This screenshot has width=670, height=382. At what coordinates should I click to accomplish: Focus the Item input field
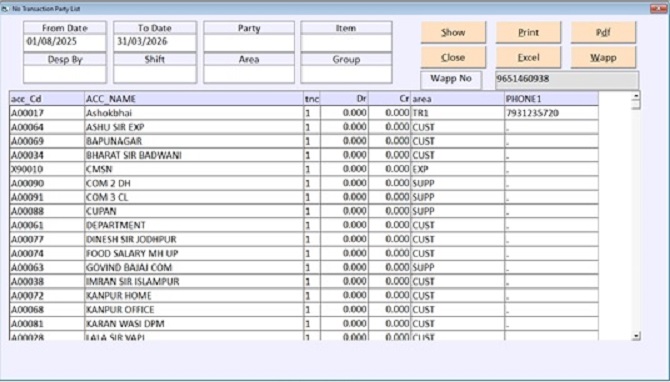(x=346, y=43)
